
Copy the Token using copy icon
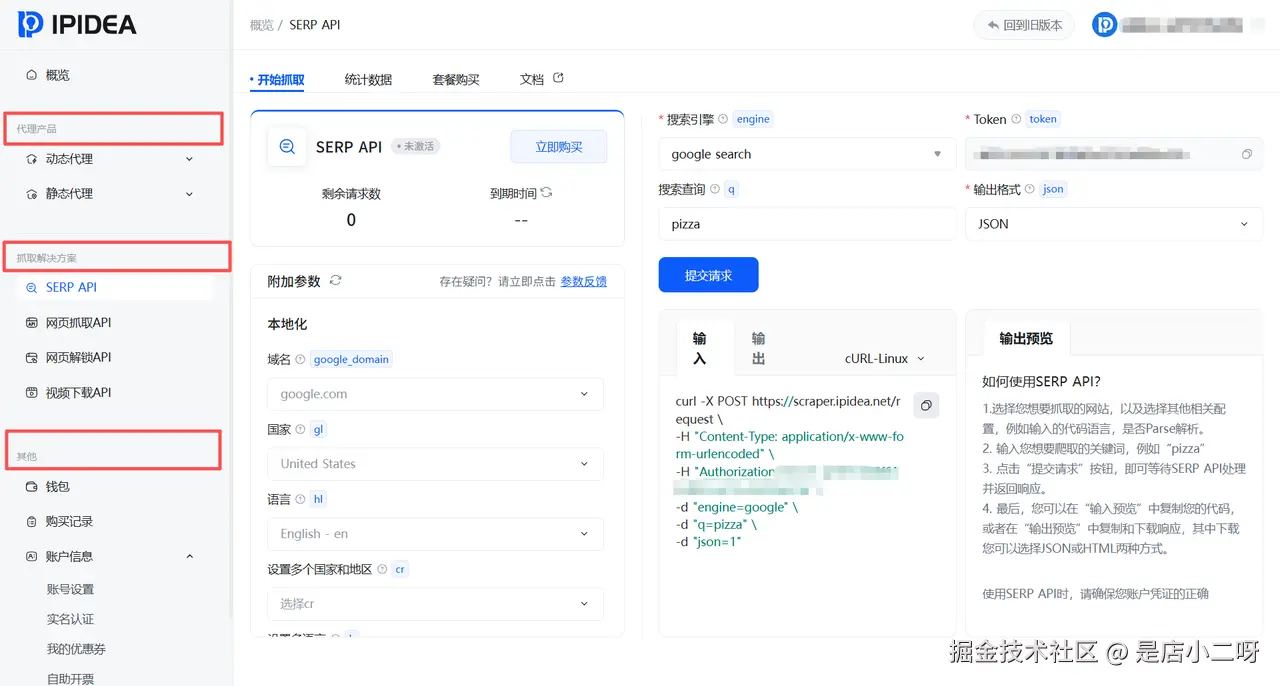tap(1247, 154)
